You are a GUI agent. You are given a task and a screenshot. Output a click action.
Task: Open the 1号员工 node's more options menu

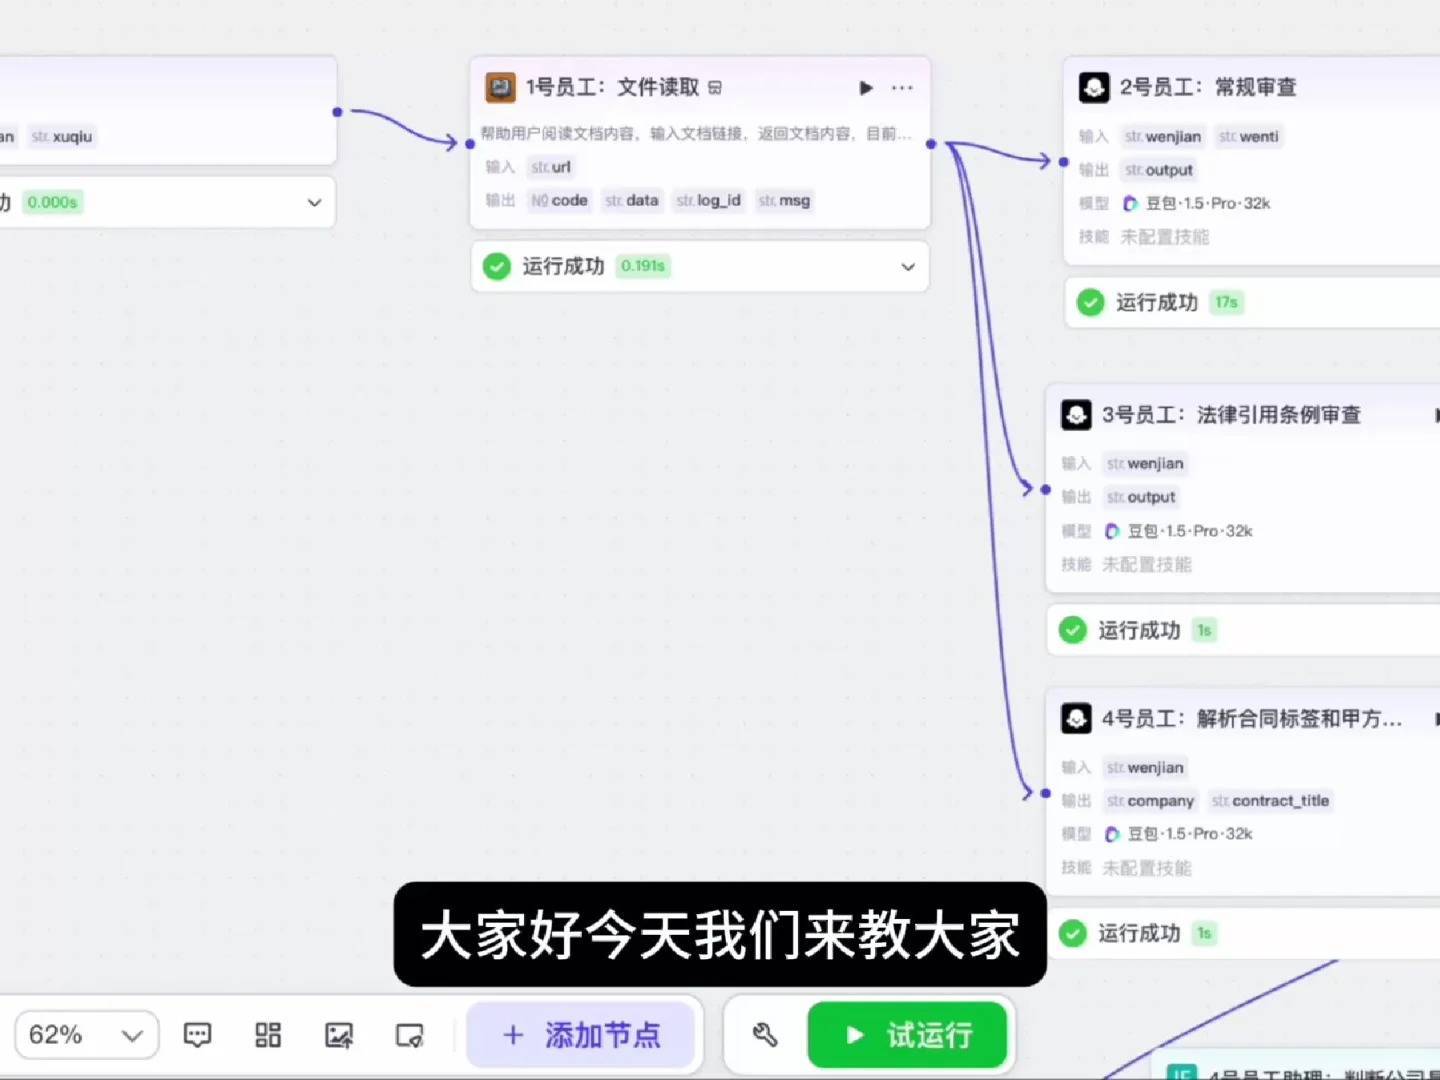click(901, 88)
